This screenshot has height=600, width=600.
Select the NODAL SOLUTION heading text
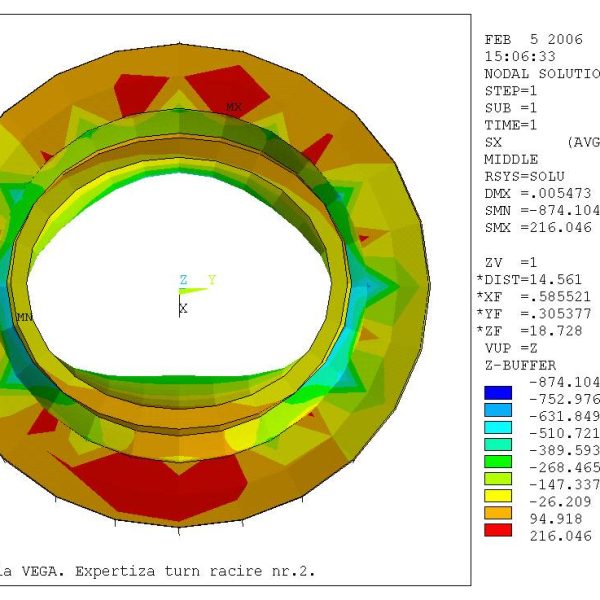(x=541, y=73)
